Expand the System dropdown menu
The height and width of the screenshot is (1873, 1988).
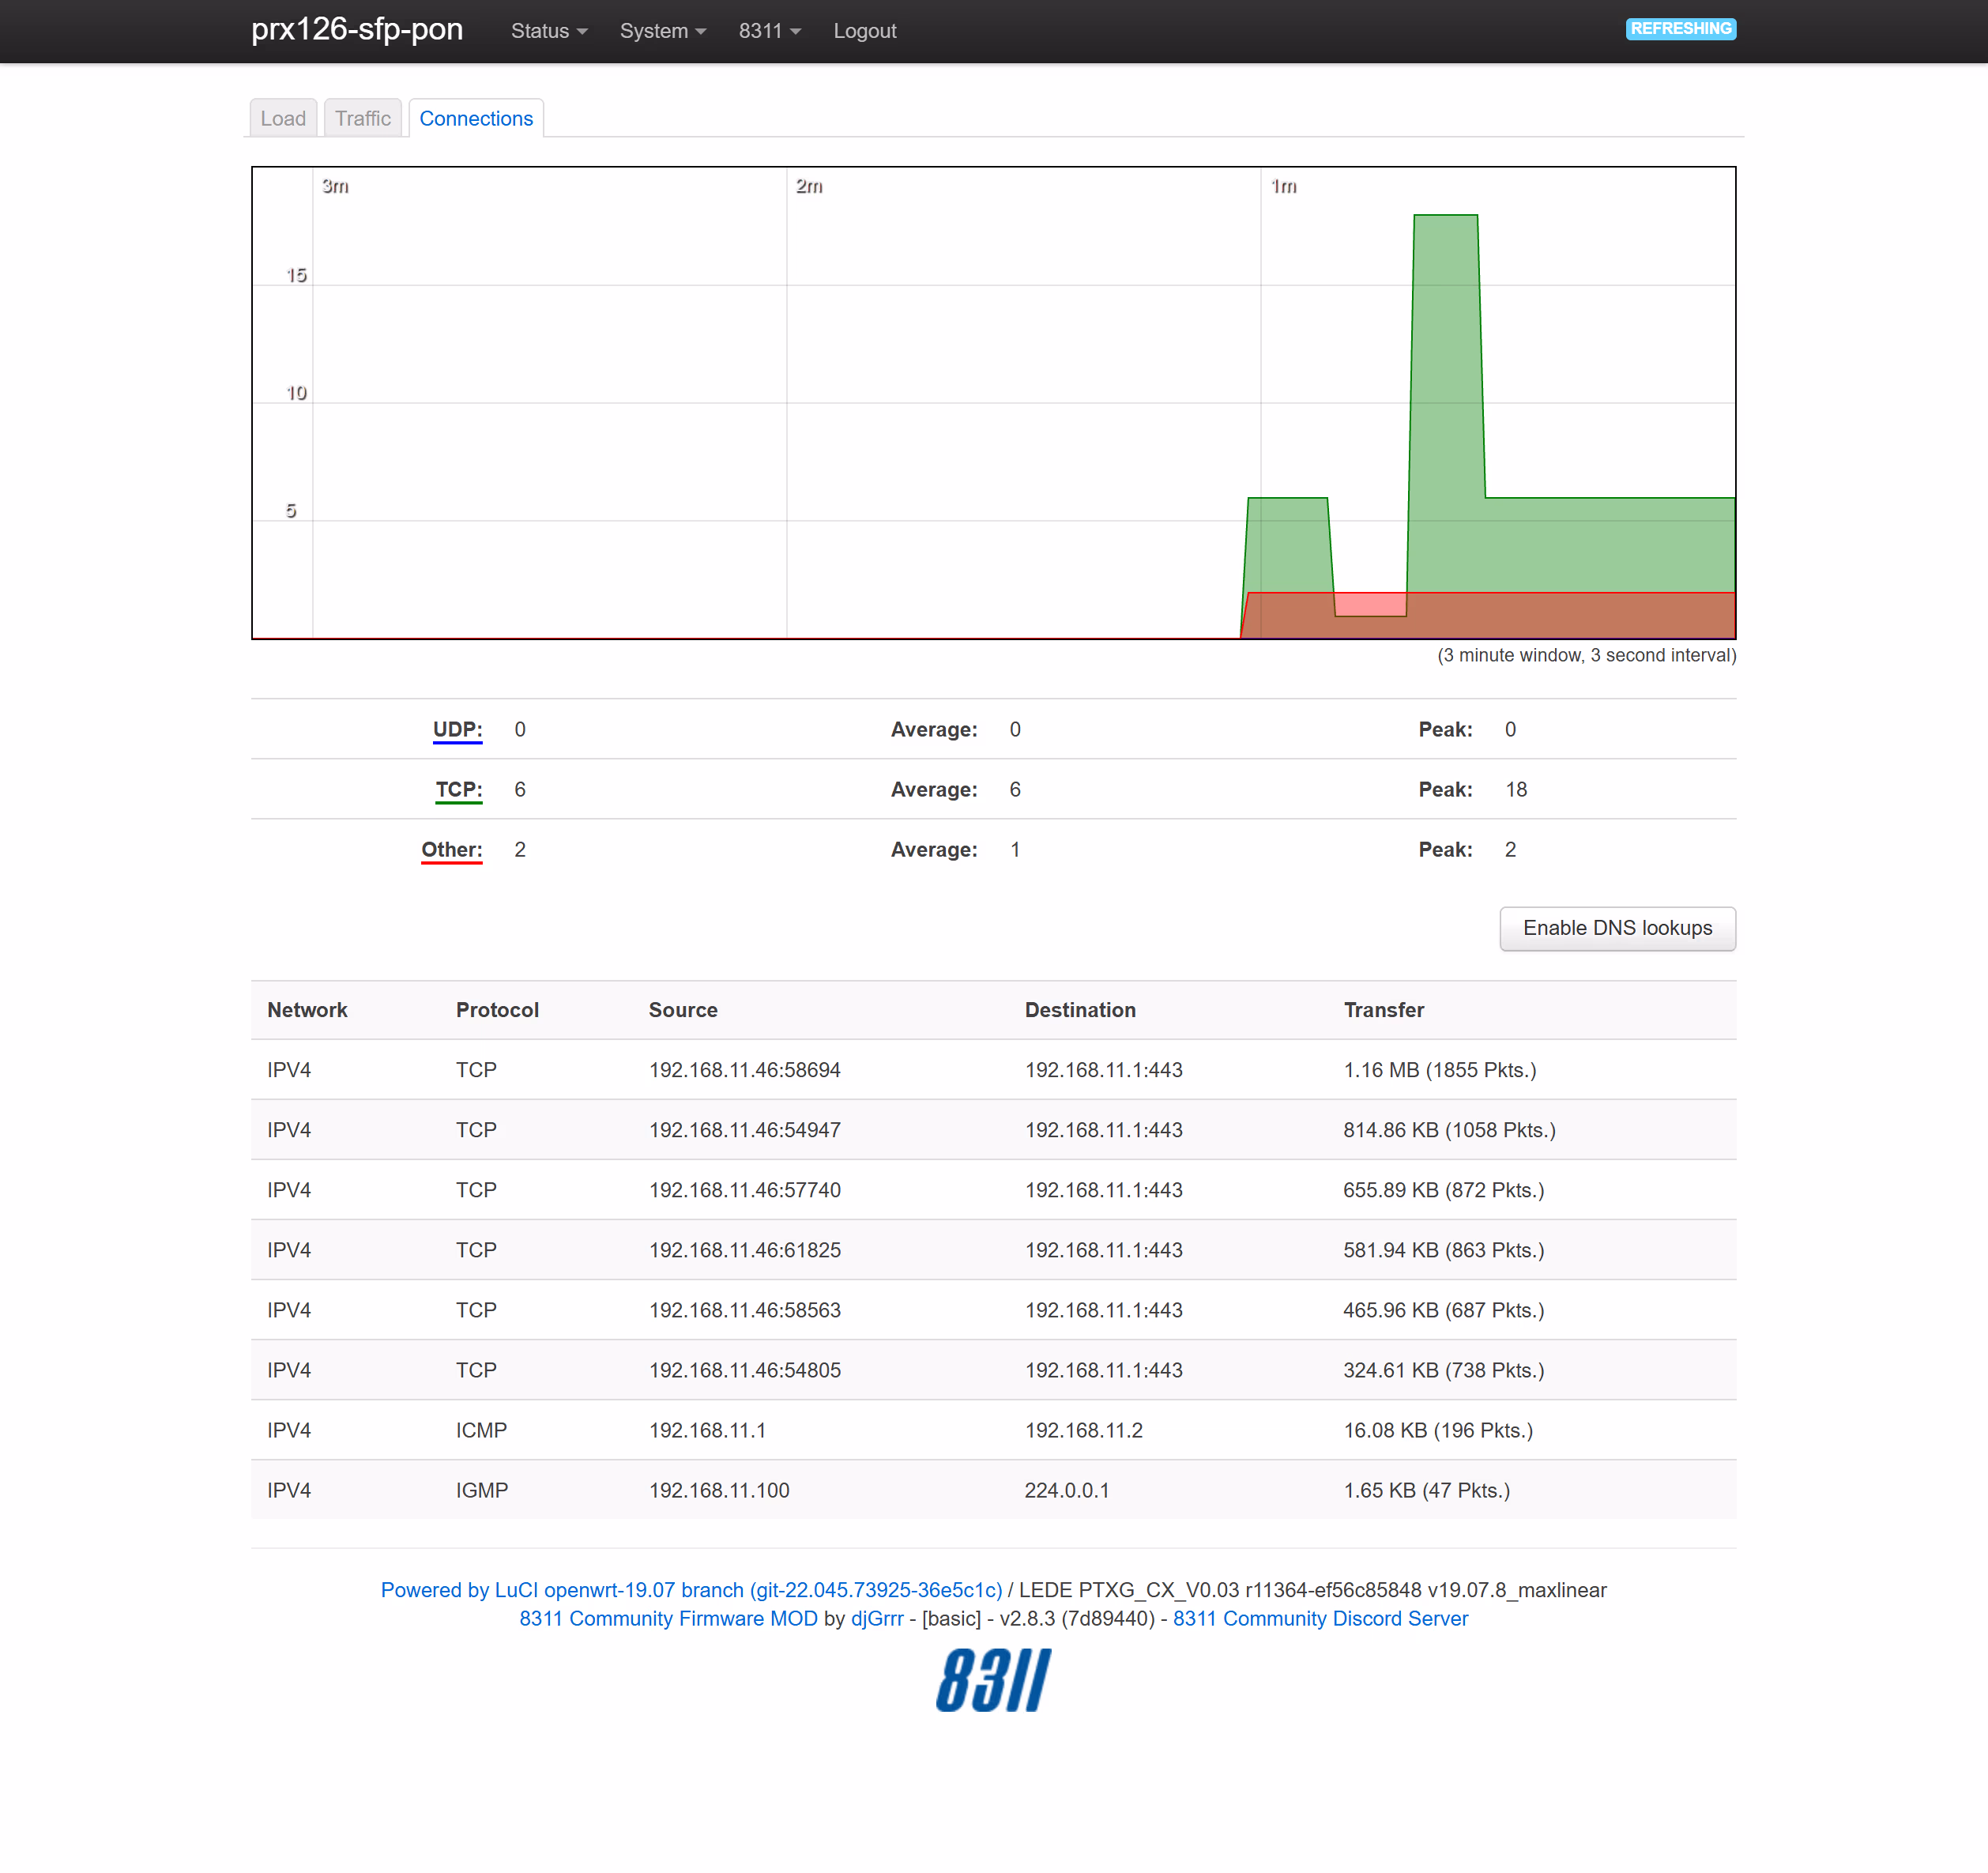point(662,31)
